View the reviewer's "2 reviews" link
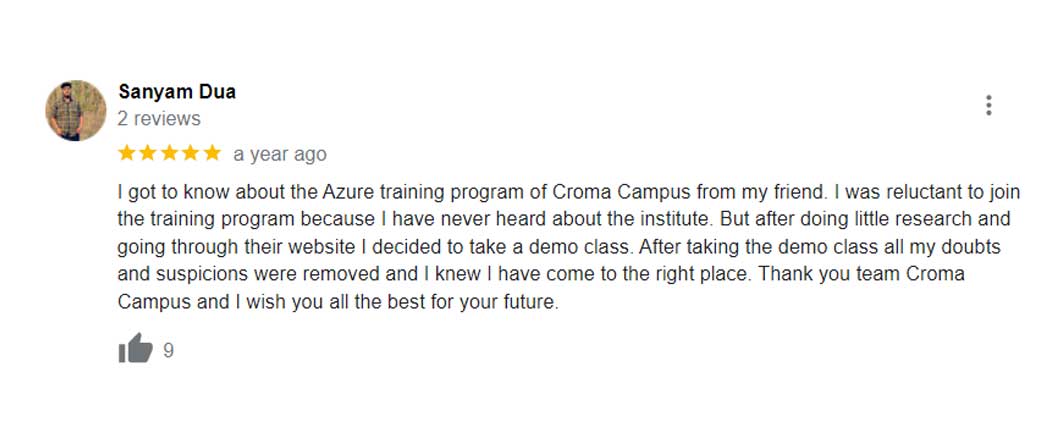The height and width of the screenshot is (424, 1059). click(x=159, y=119)
